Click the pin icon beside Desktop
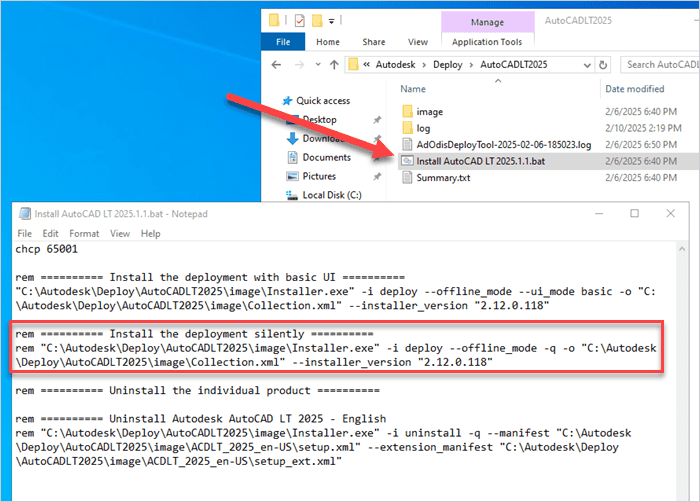The image size is (700, 502). (377, 120)
